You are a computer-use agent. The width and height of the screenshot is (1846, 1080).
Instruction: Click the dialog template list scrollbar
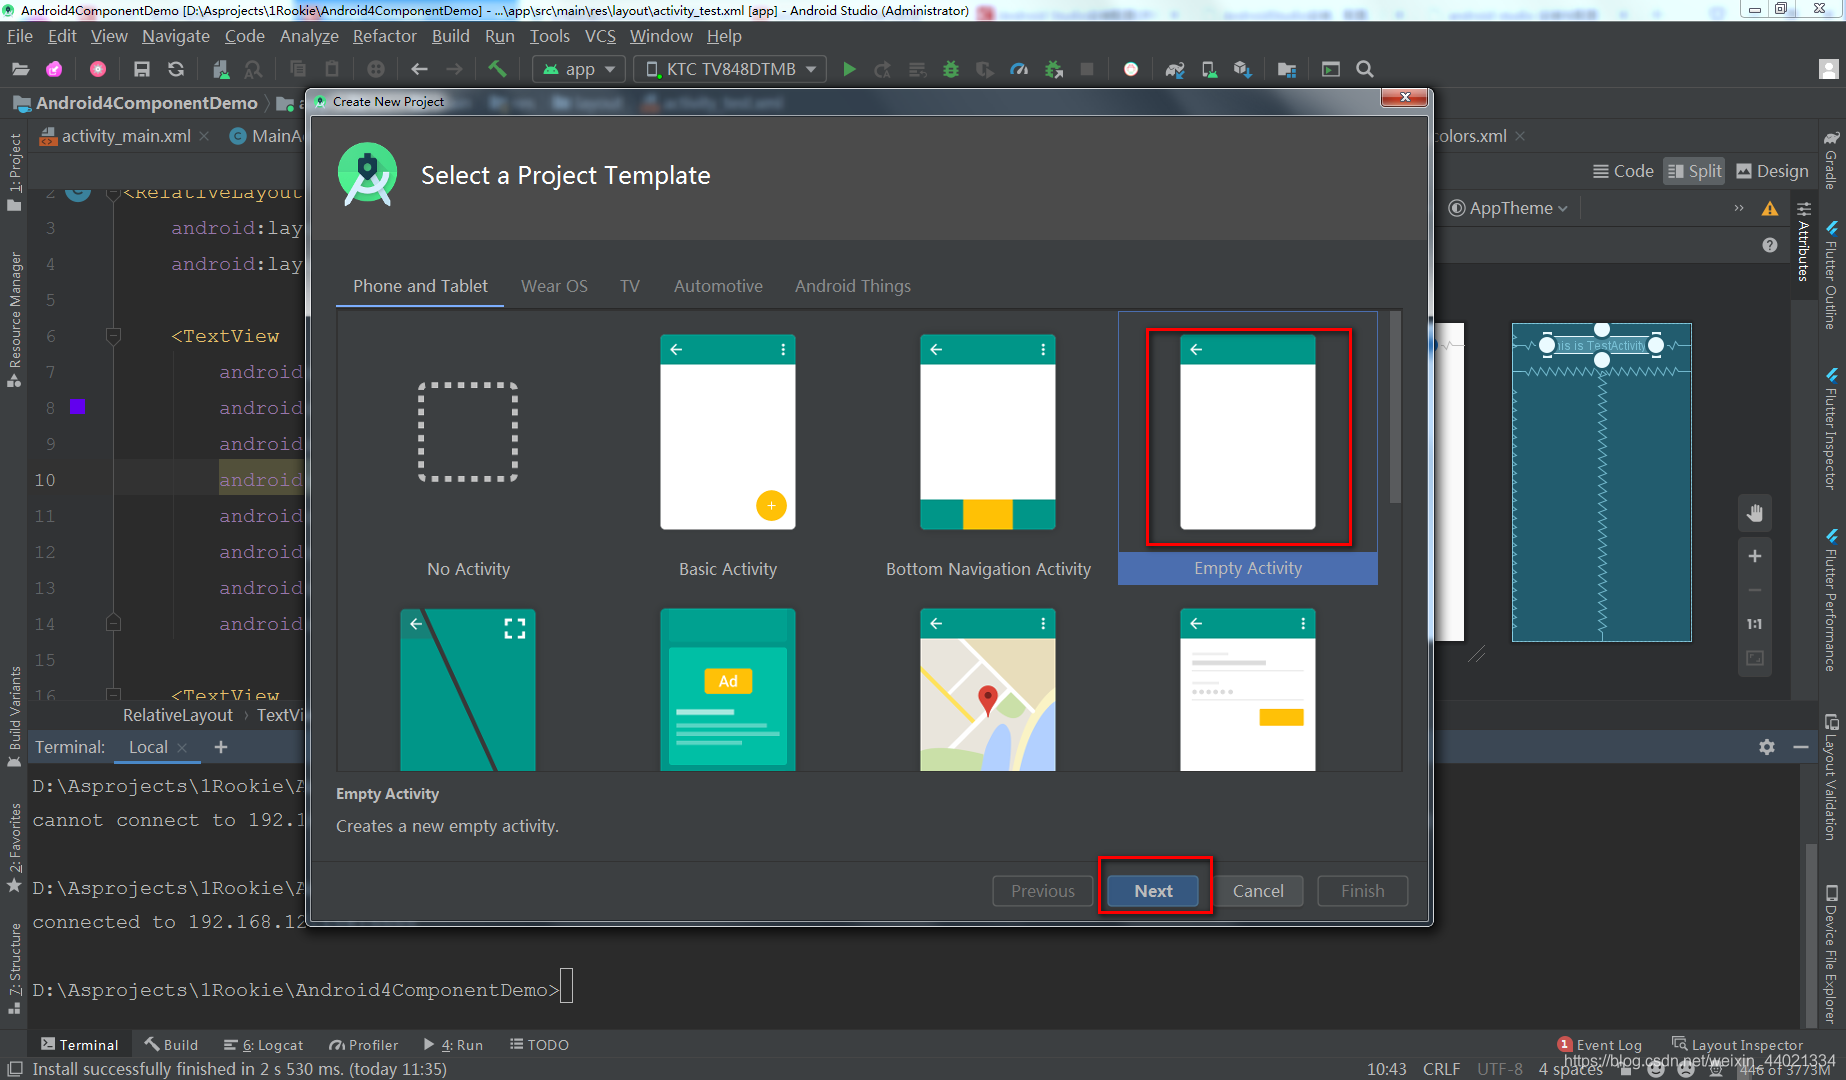[x=1395, y=407]
